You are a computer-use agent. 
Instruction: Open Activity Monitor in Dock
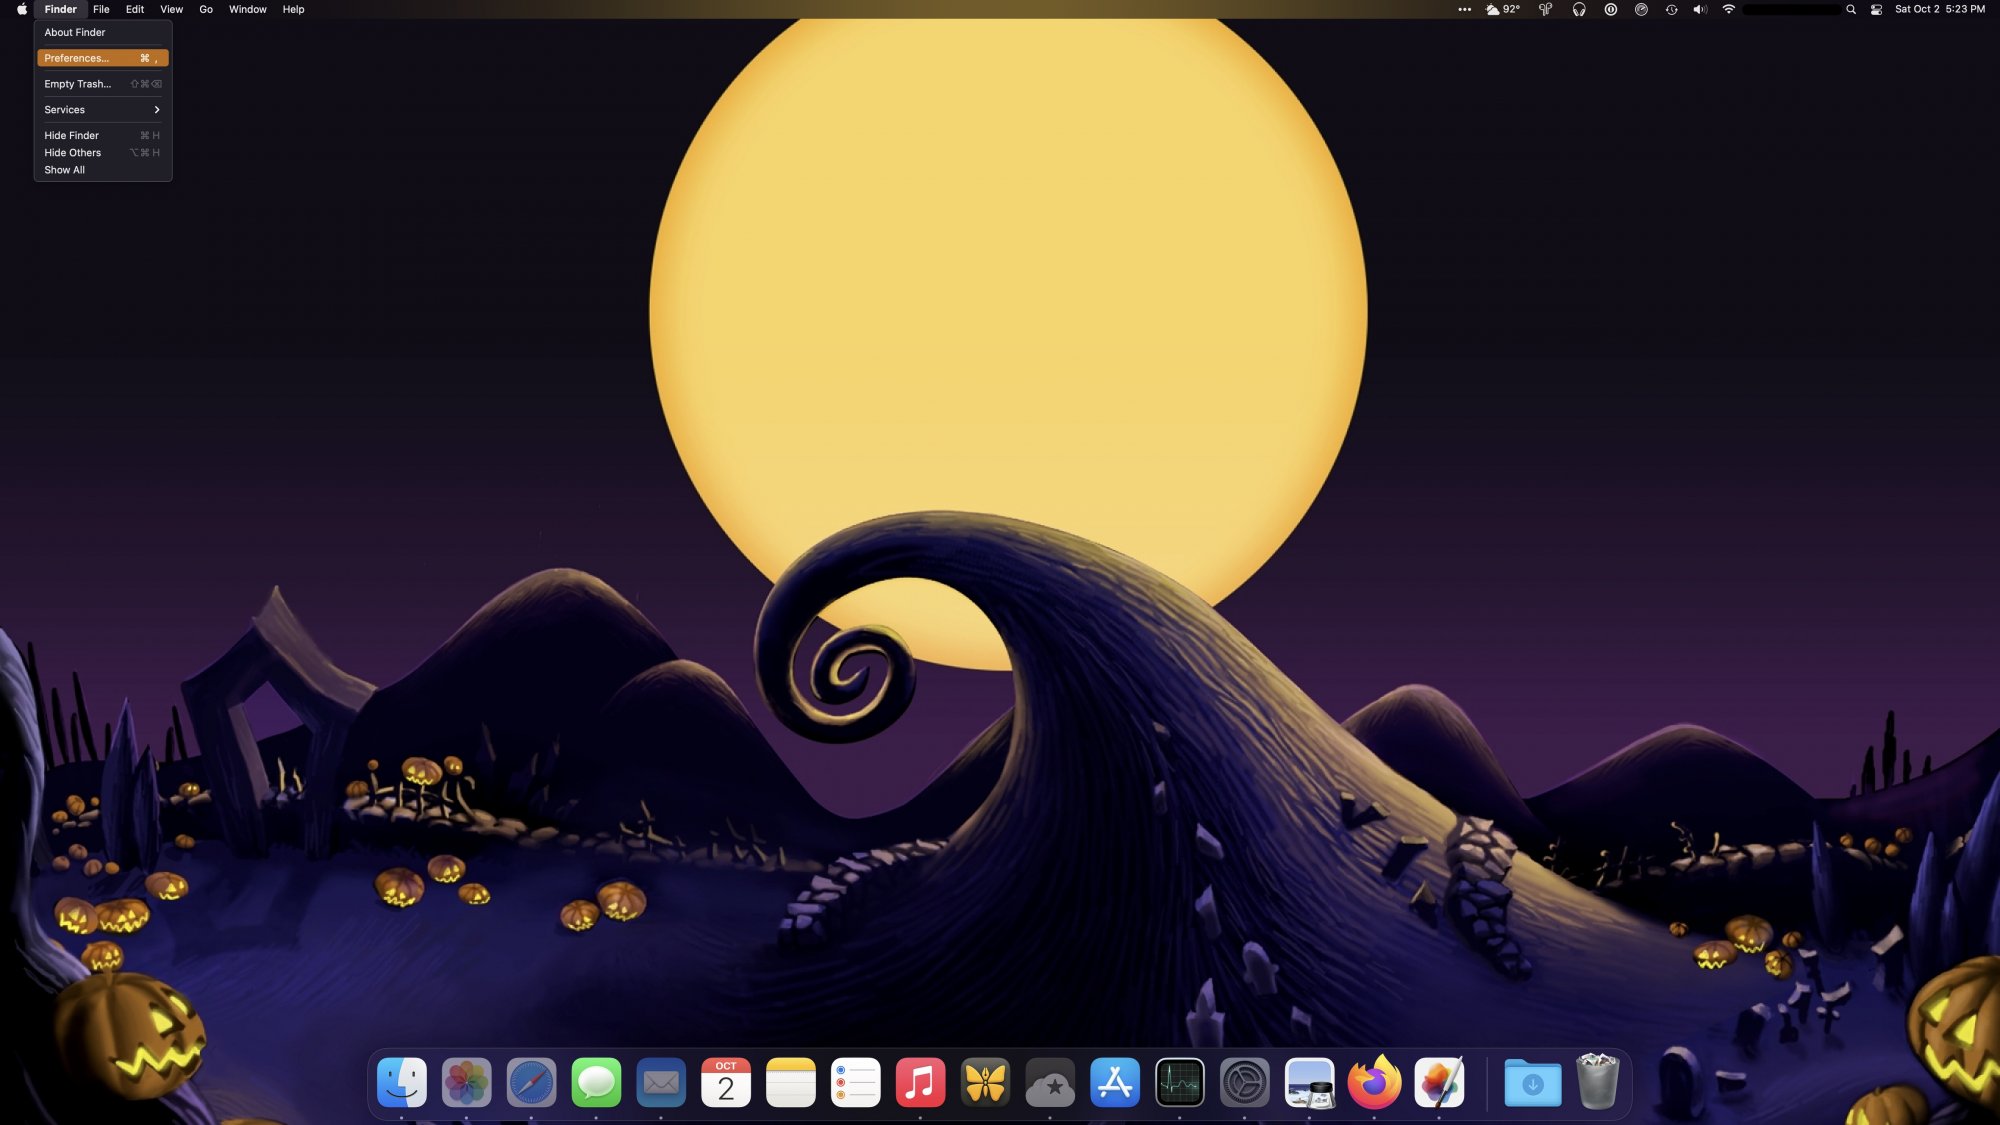click(x=1180, y=1082)
